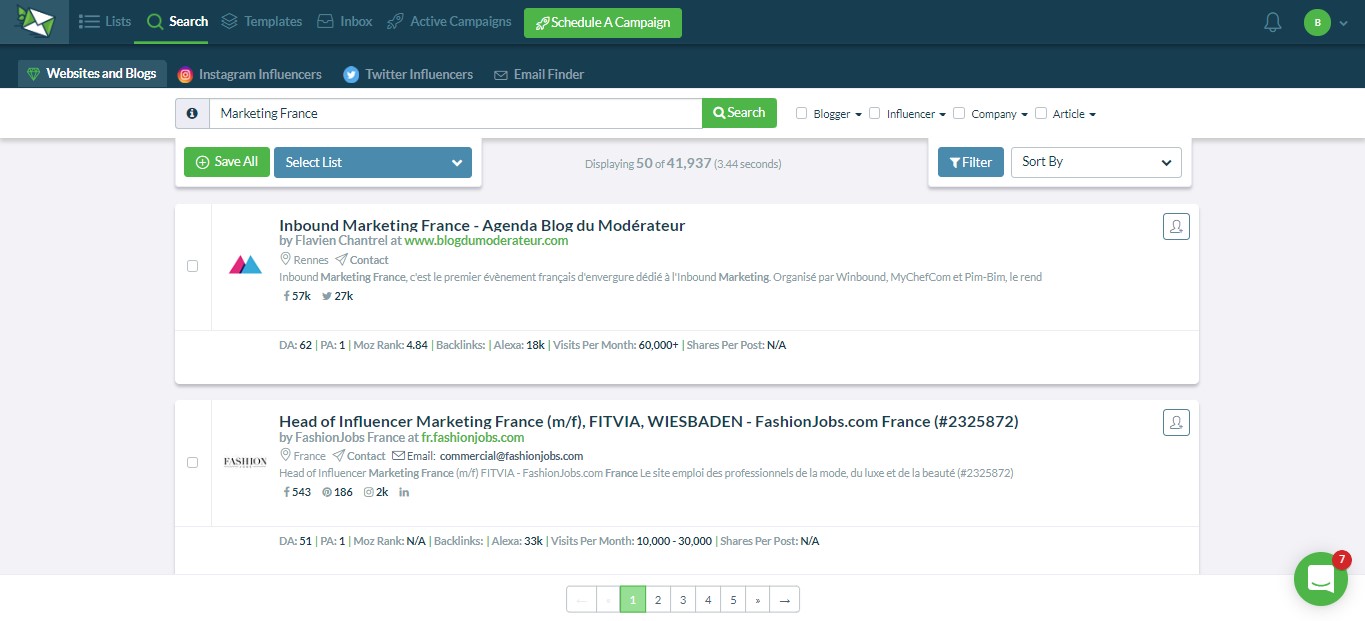Click current page 1 button
Image resolution: width=1365 pixels, height=621 pixels.
[x=633, y=600]
